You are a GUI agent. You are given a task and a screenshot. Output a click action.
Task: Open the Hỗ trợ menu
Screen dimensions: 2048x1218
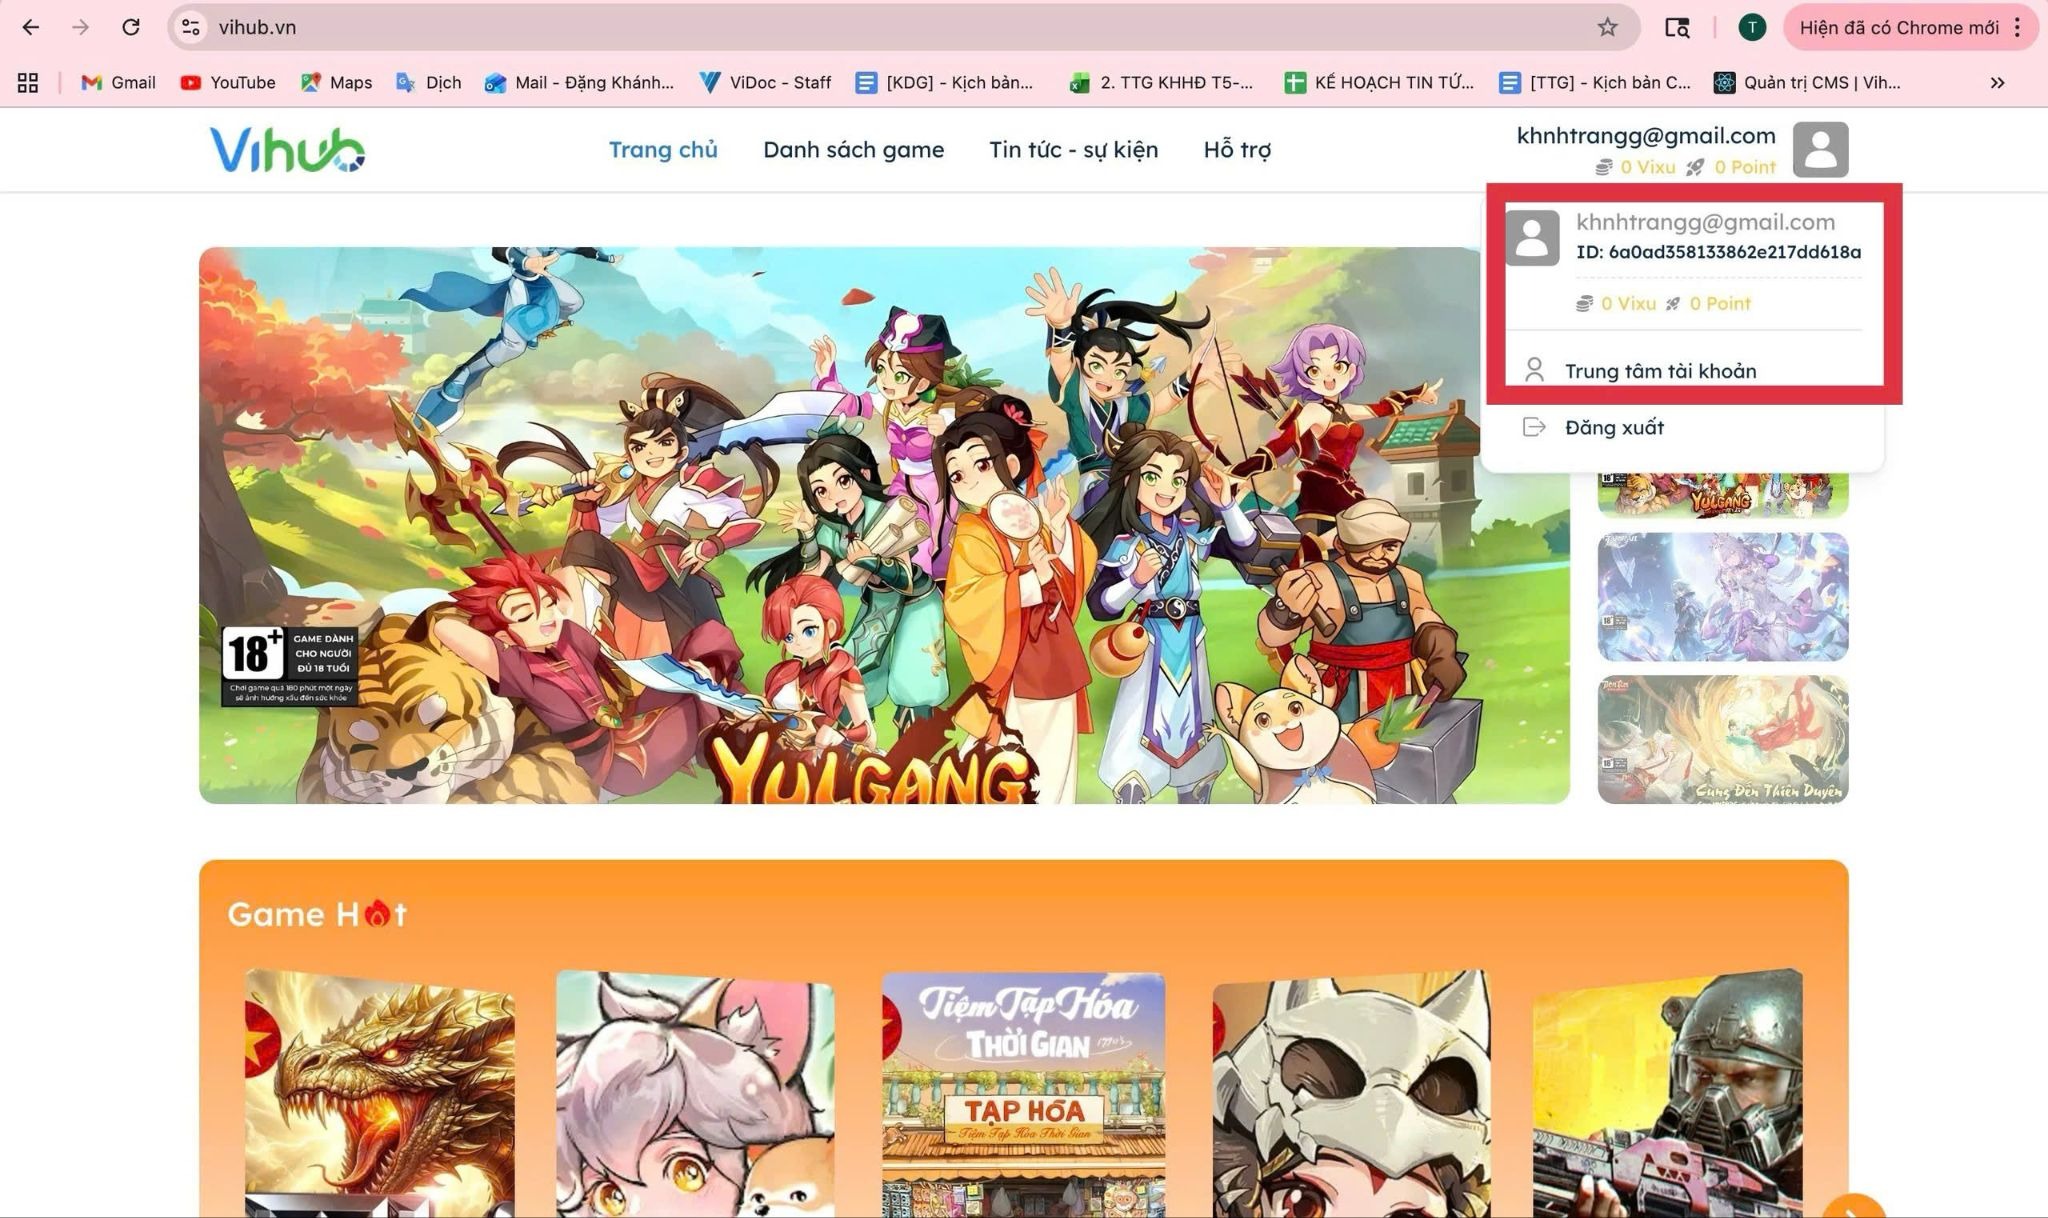pos(1237,150)
